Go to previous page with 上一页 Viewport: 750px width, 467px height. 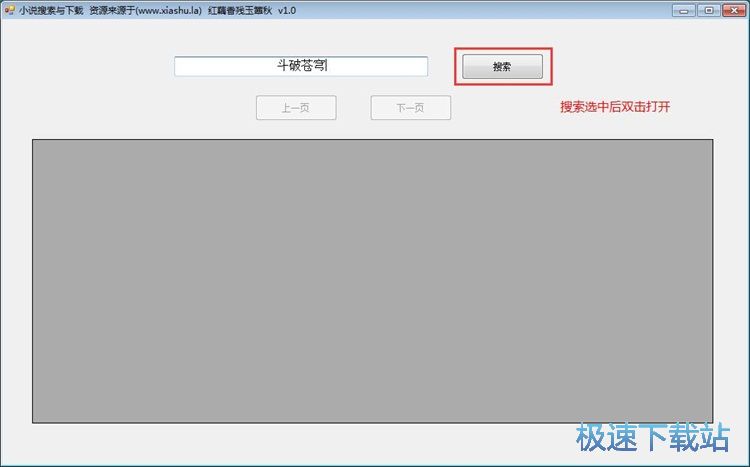pyautogui.click(x=296, y=108)
